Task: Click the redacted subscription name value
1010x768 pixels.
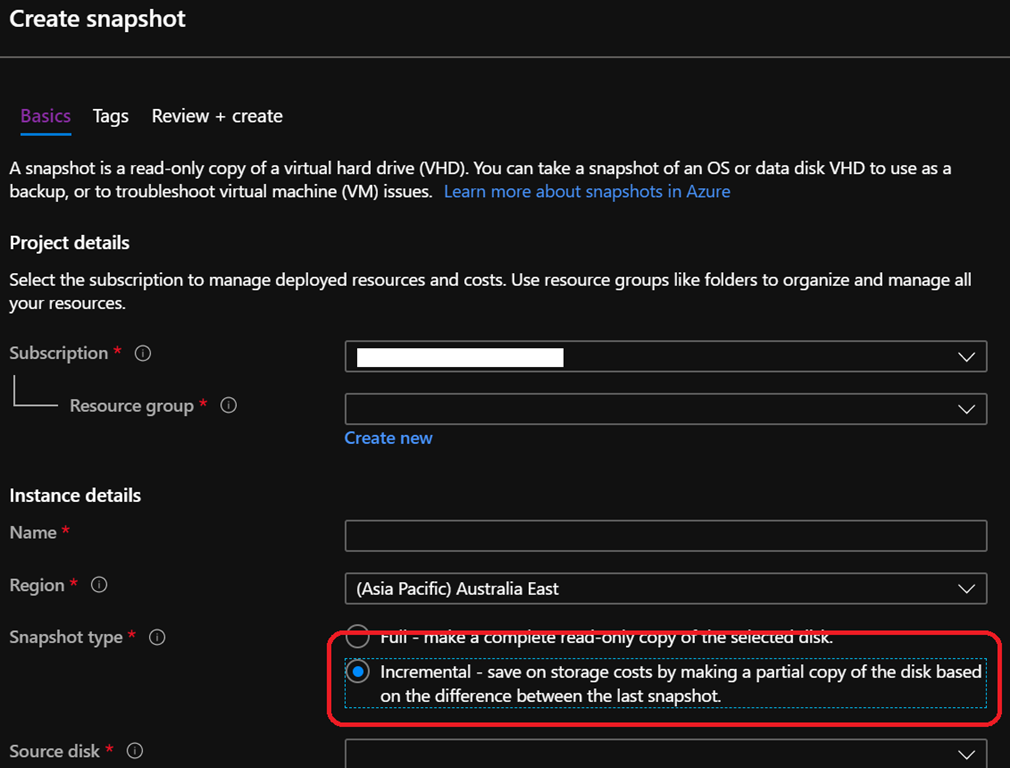Action: [x=460, y=356]
